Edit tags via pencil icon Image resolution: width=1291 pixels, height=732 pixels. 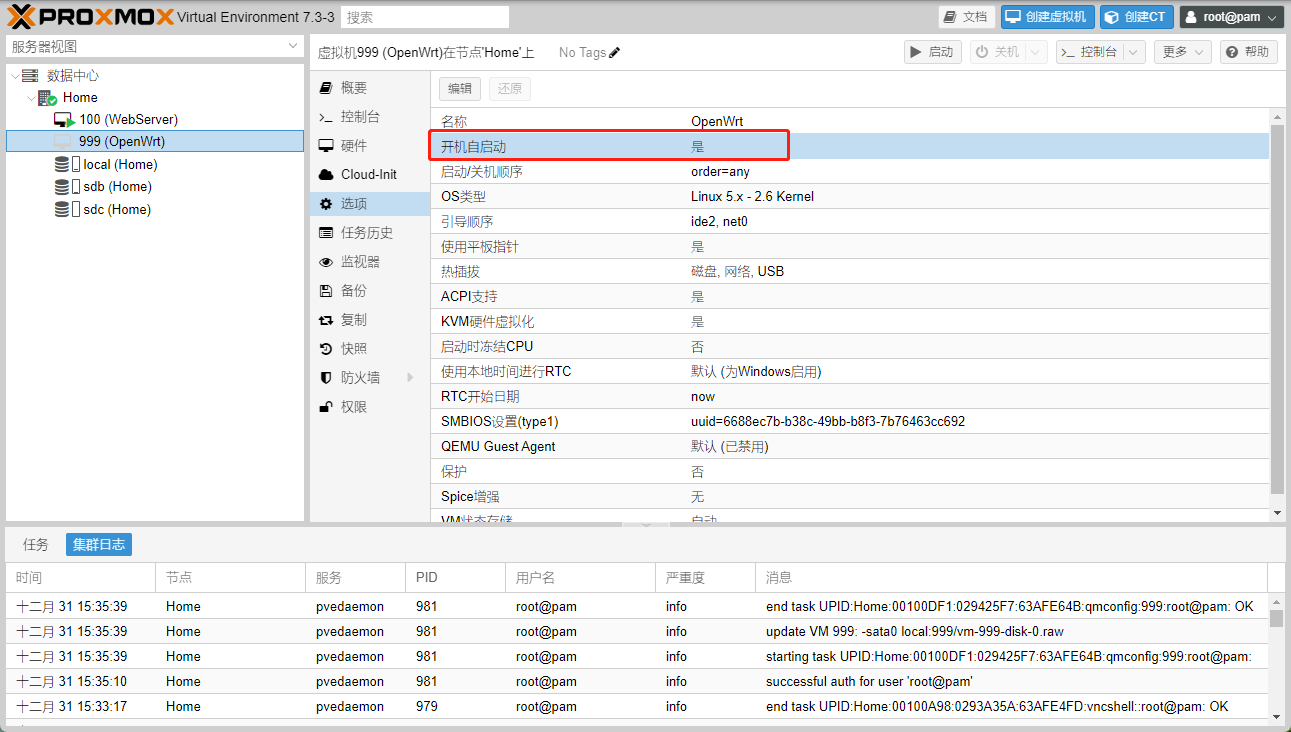[615, 52]
